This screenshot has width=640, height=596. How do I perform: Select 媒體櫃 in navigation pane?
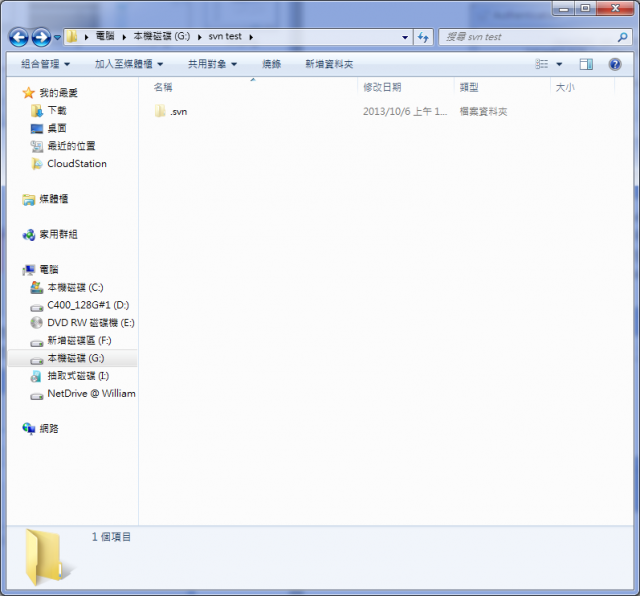tap(53, 199)
